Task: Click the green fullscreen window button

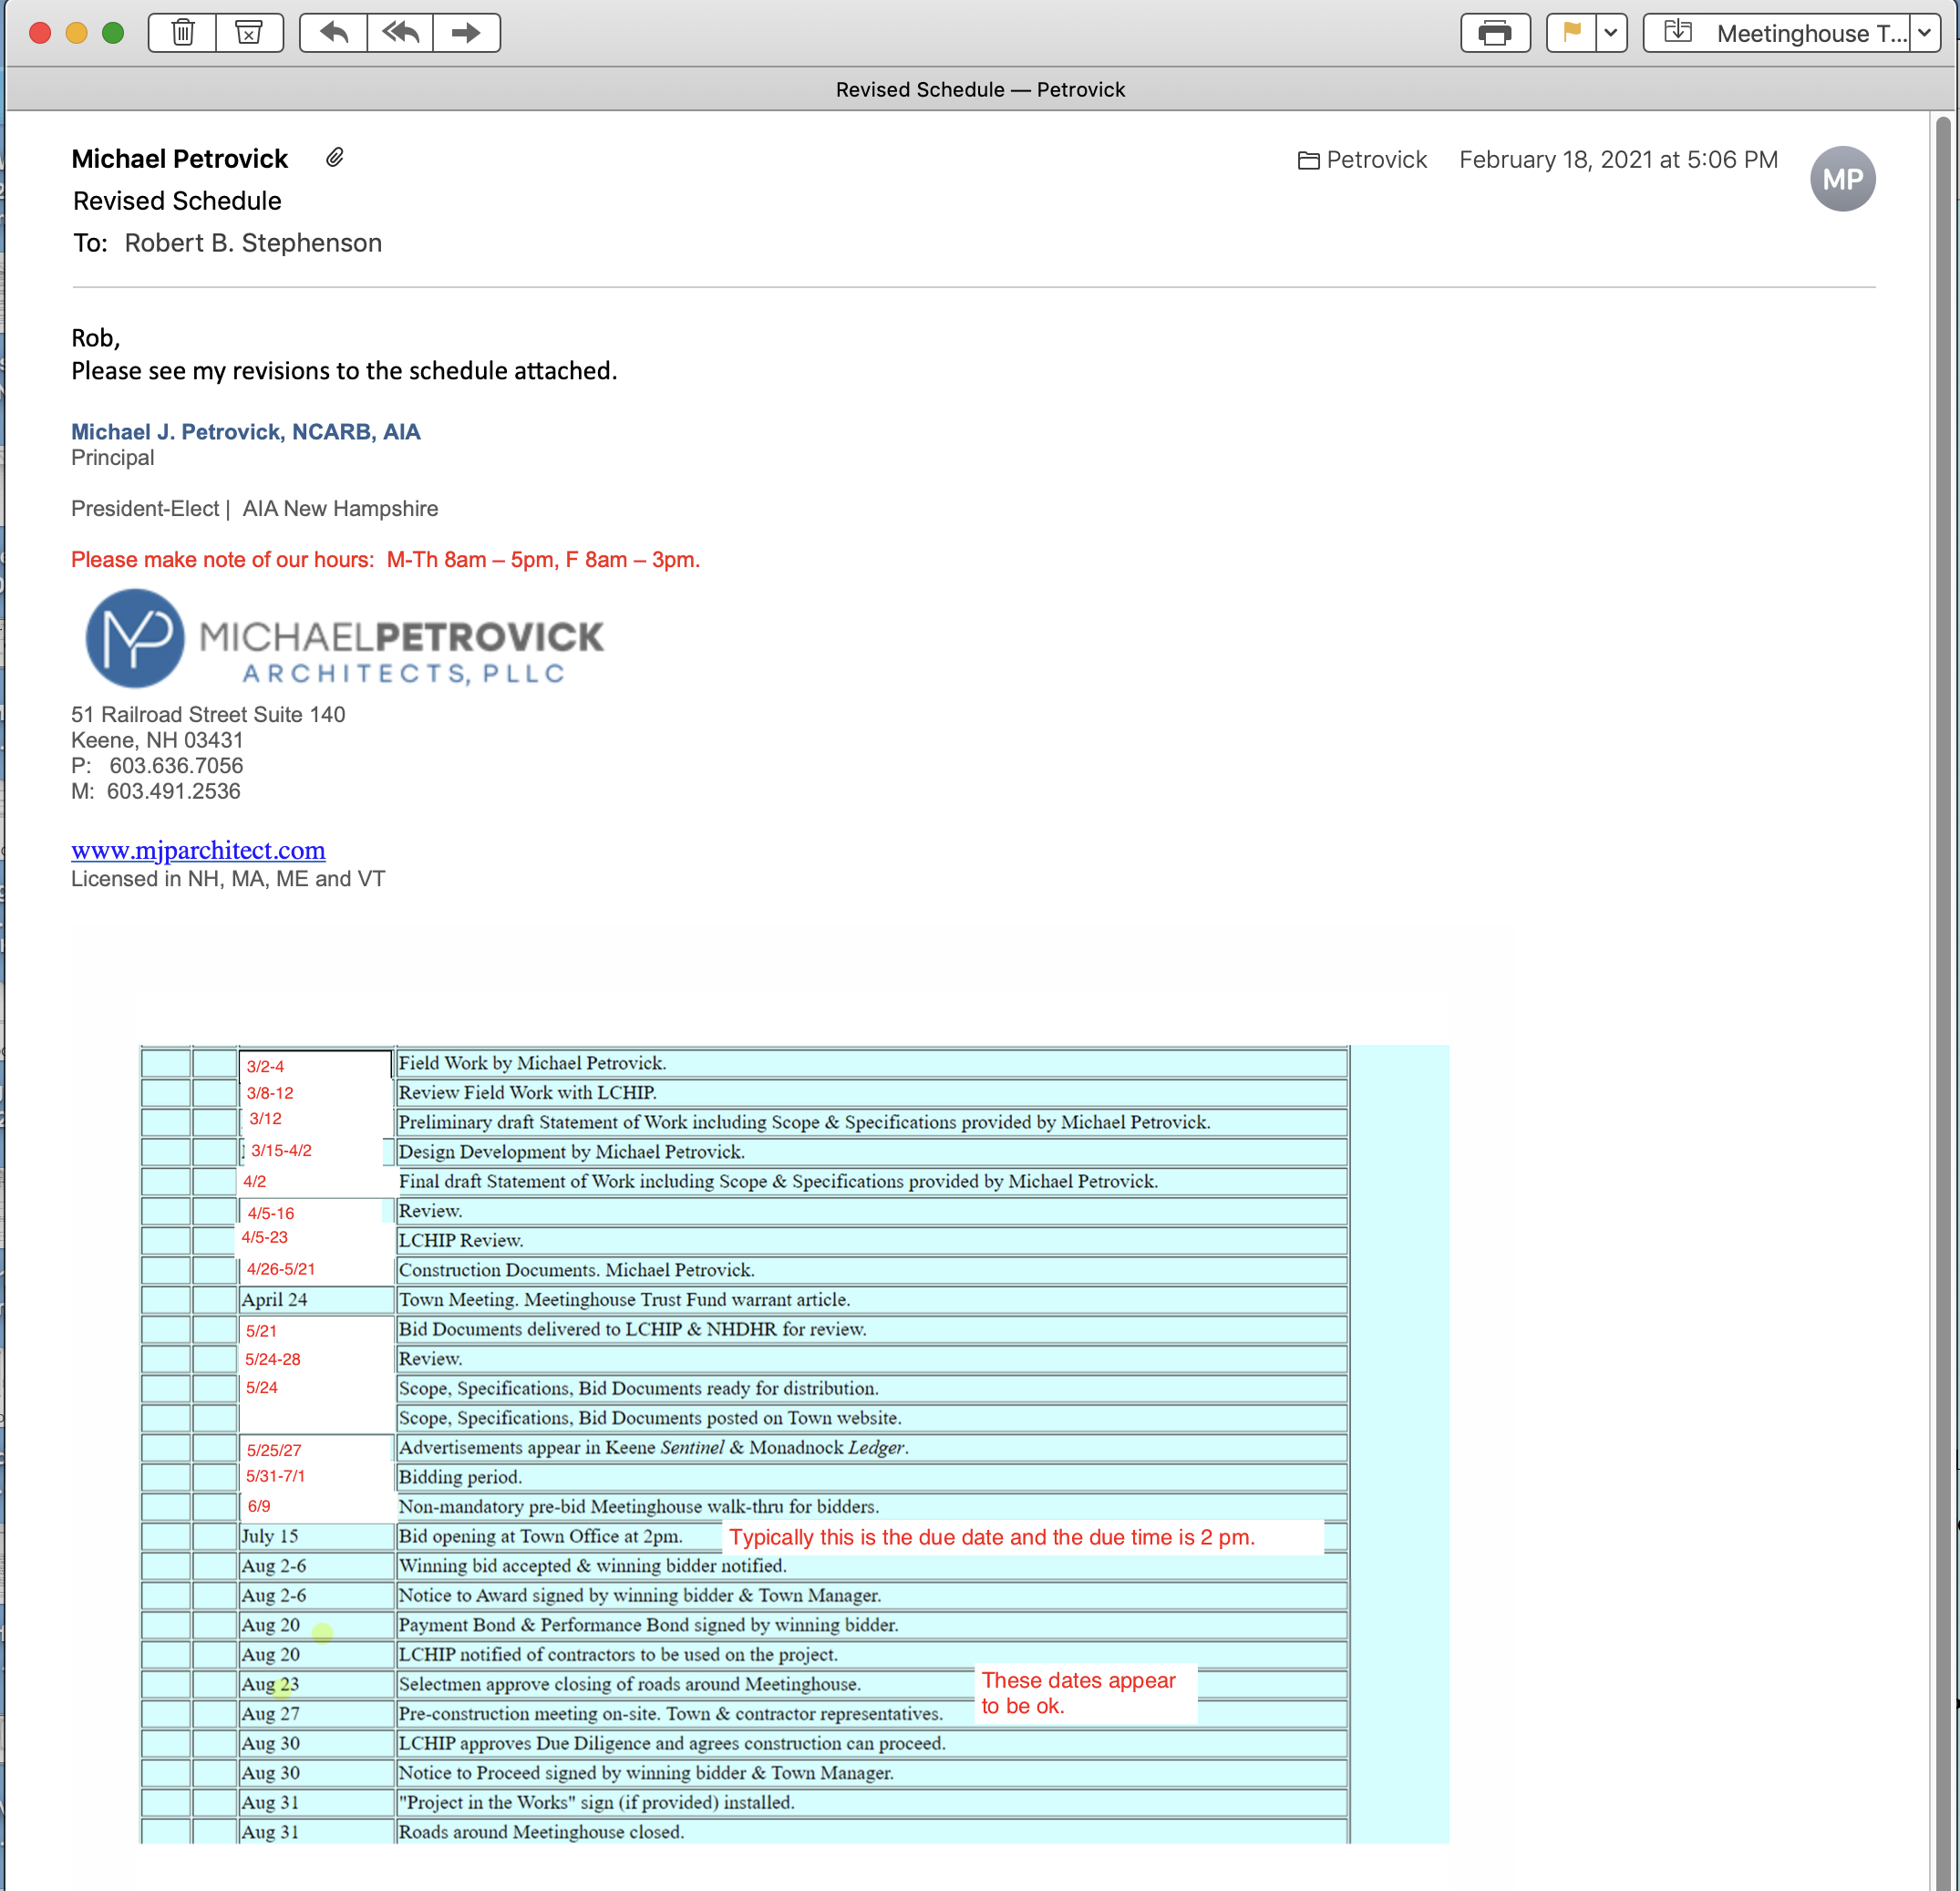Action: 113,33
